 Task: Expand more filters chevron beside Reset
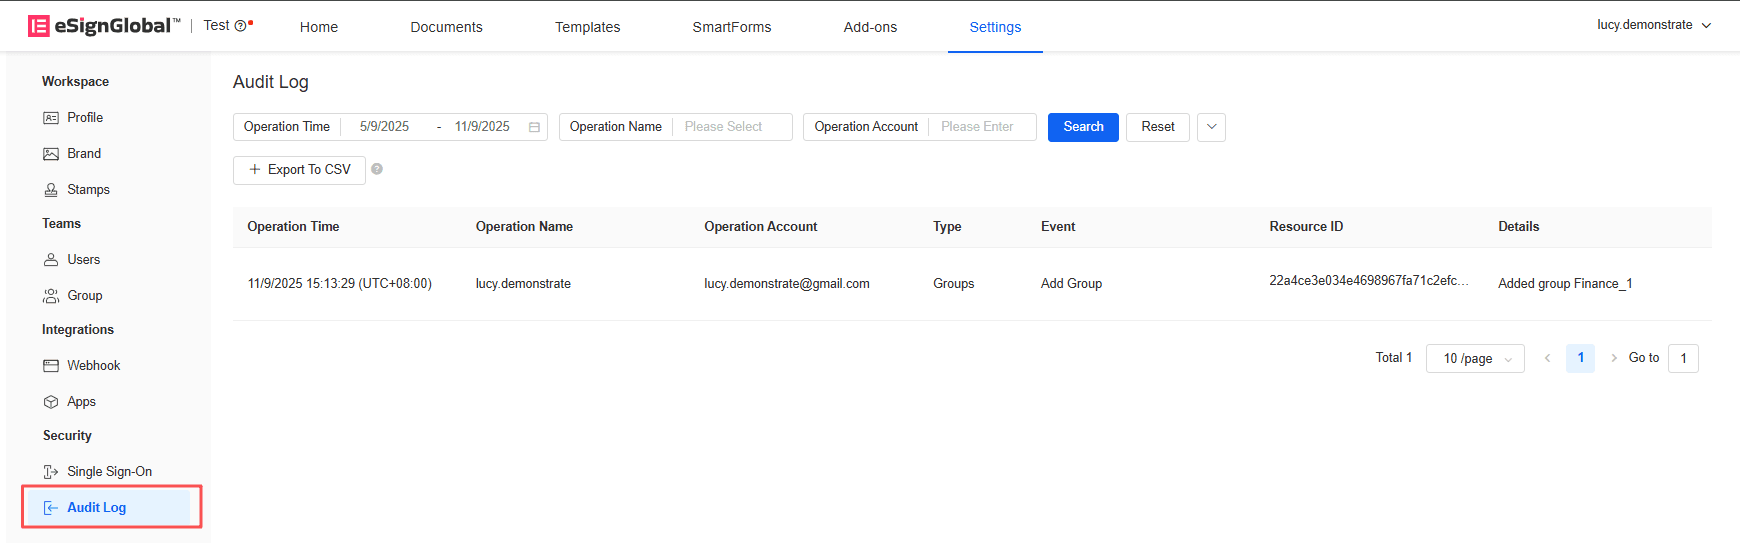point(1211,127)
